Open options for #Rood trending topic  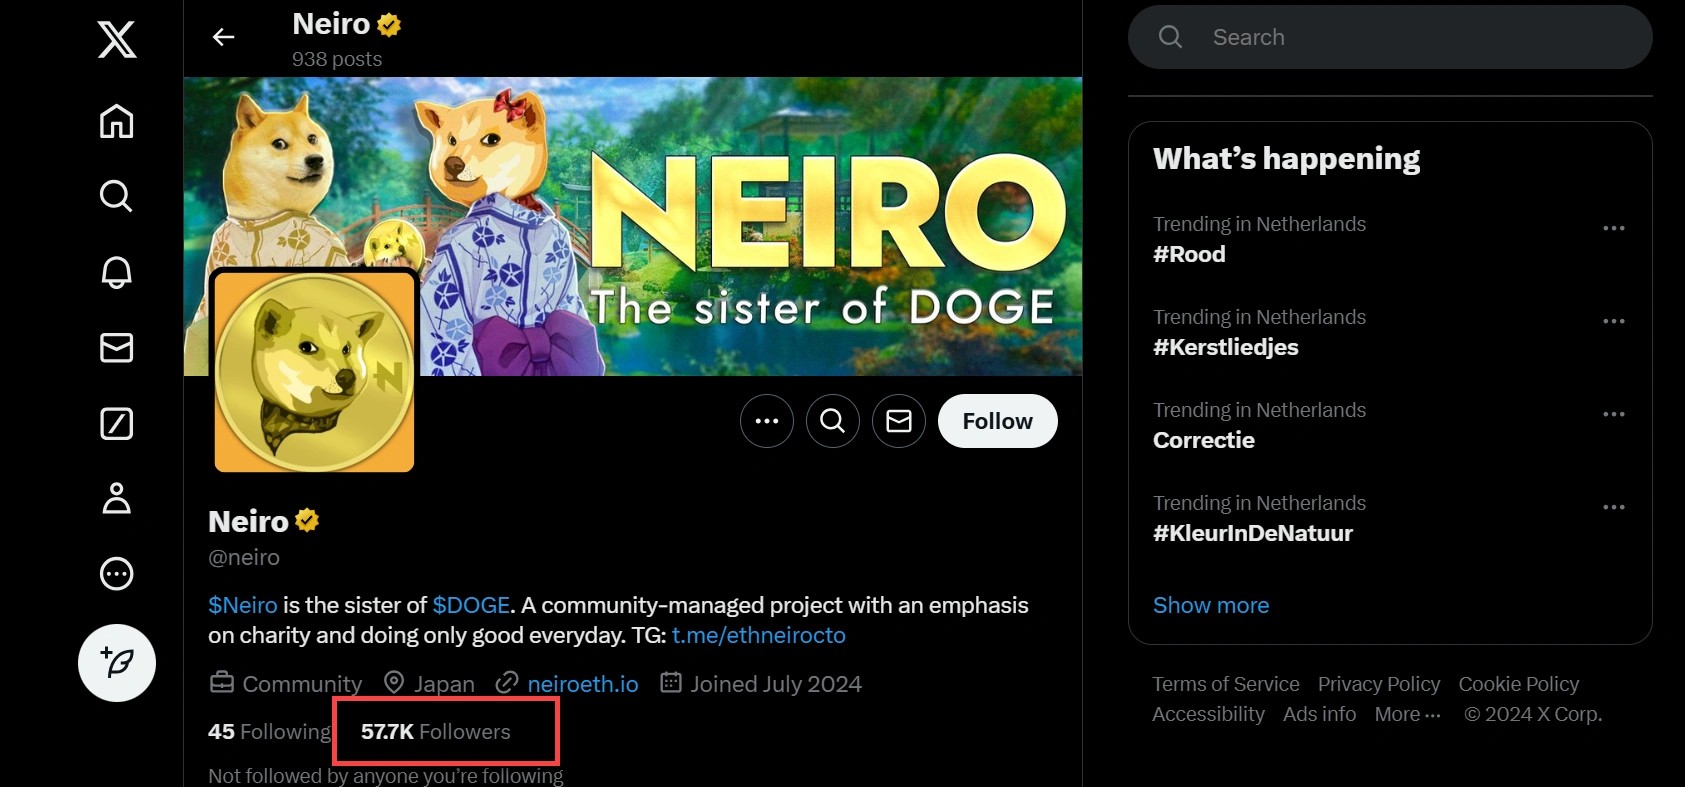click(1613, 228)
